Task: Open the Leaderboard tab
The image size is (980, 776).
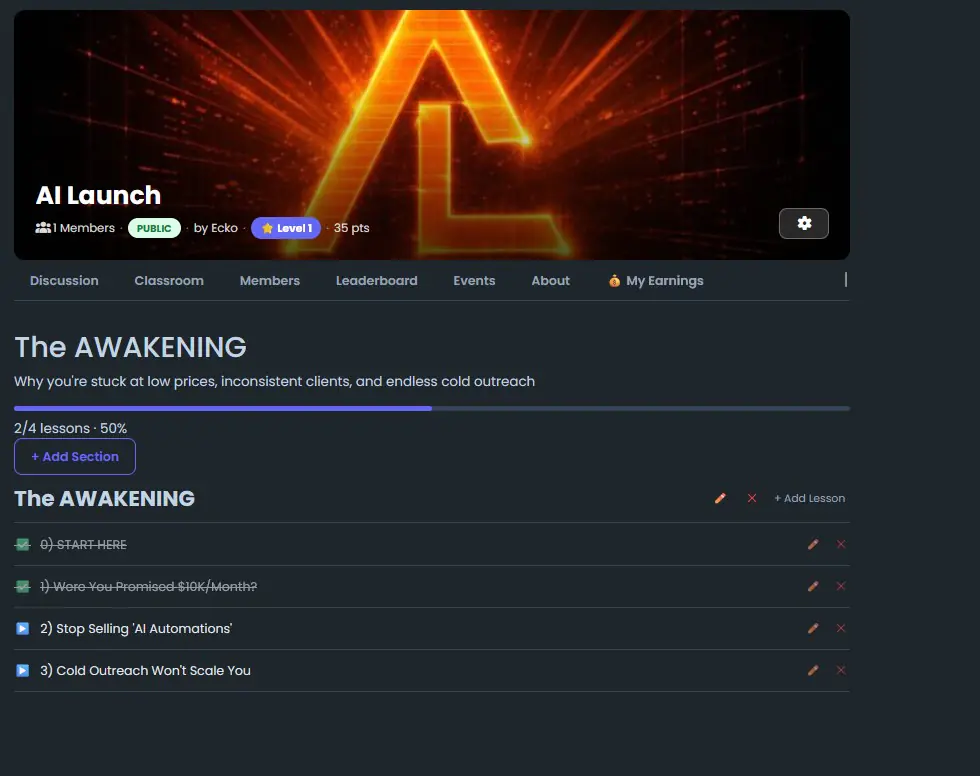Action: click(376, 281)
